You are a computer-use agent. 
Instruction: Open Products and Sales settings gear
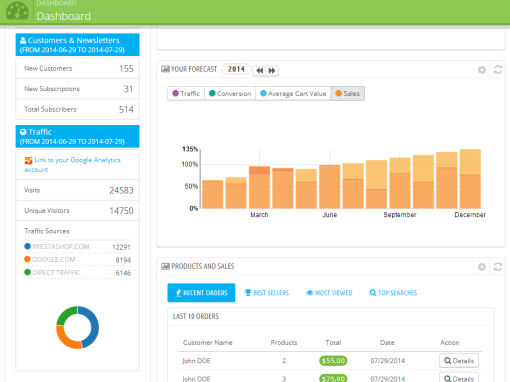pyautogui.click(x=482, y=267)
